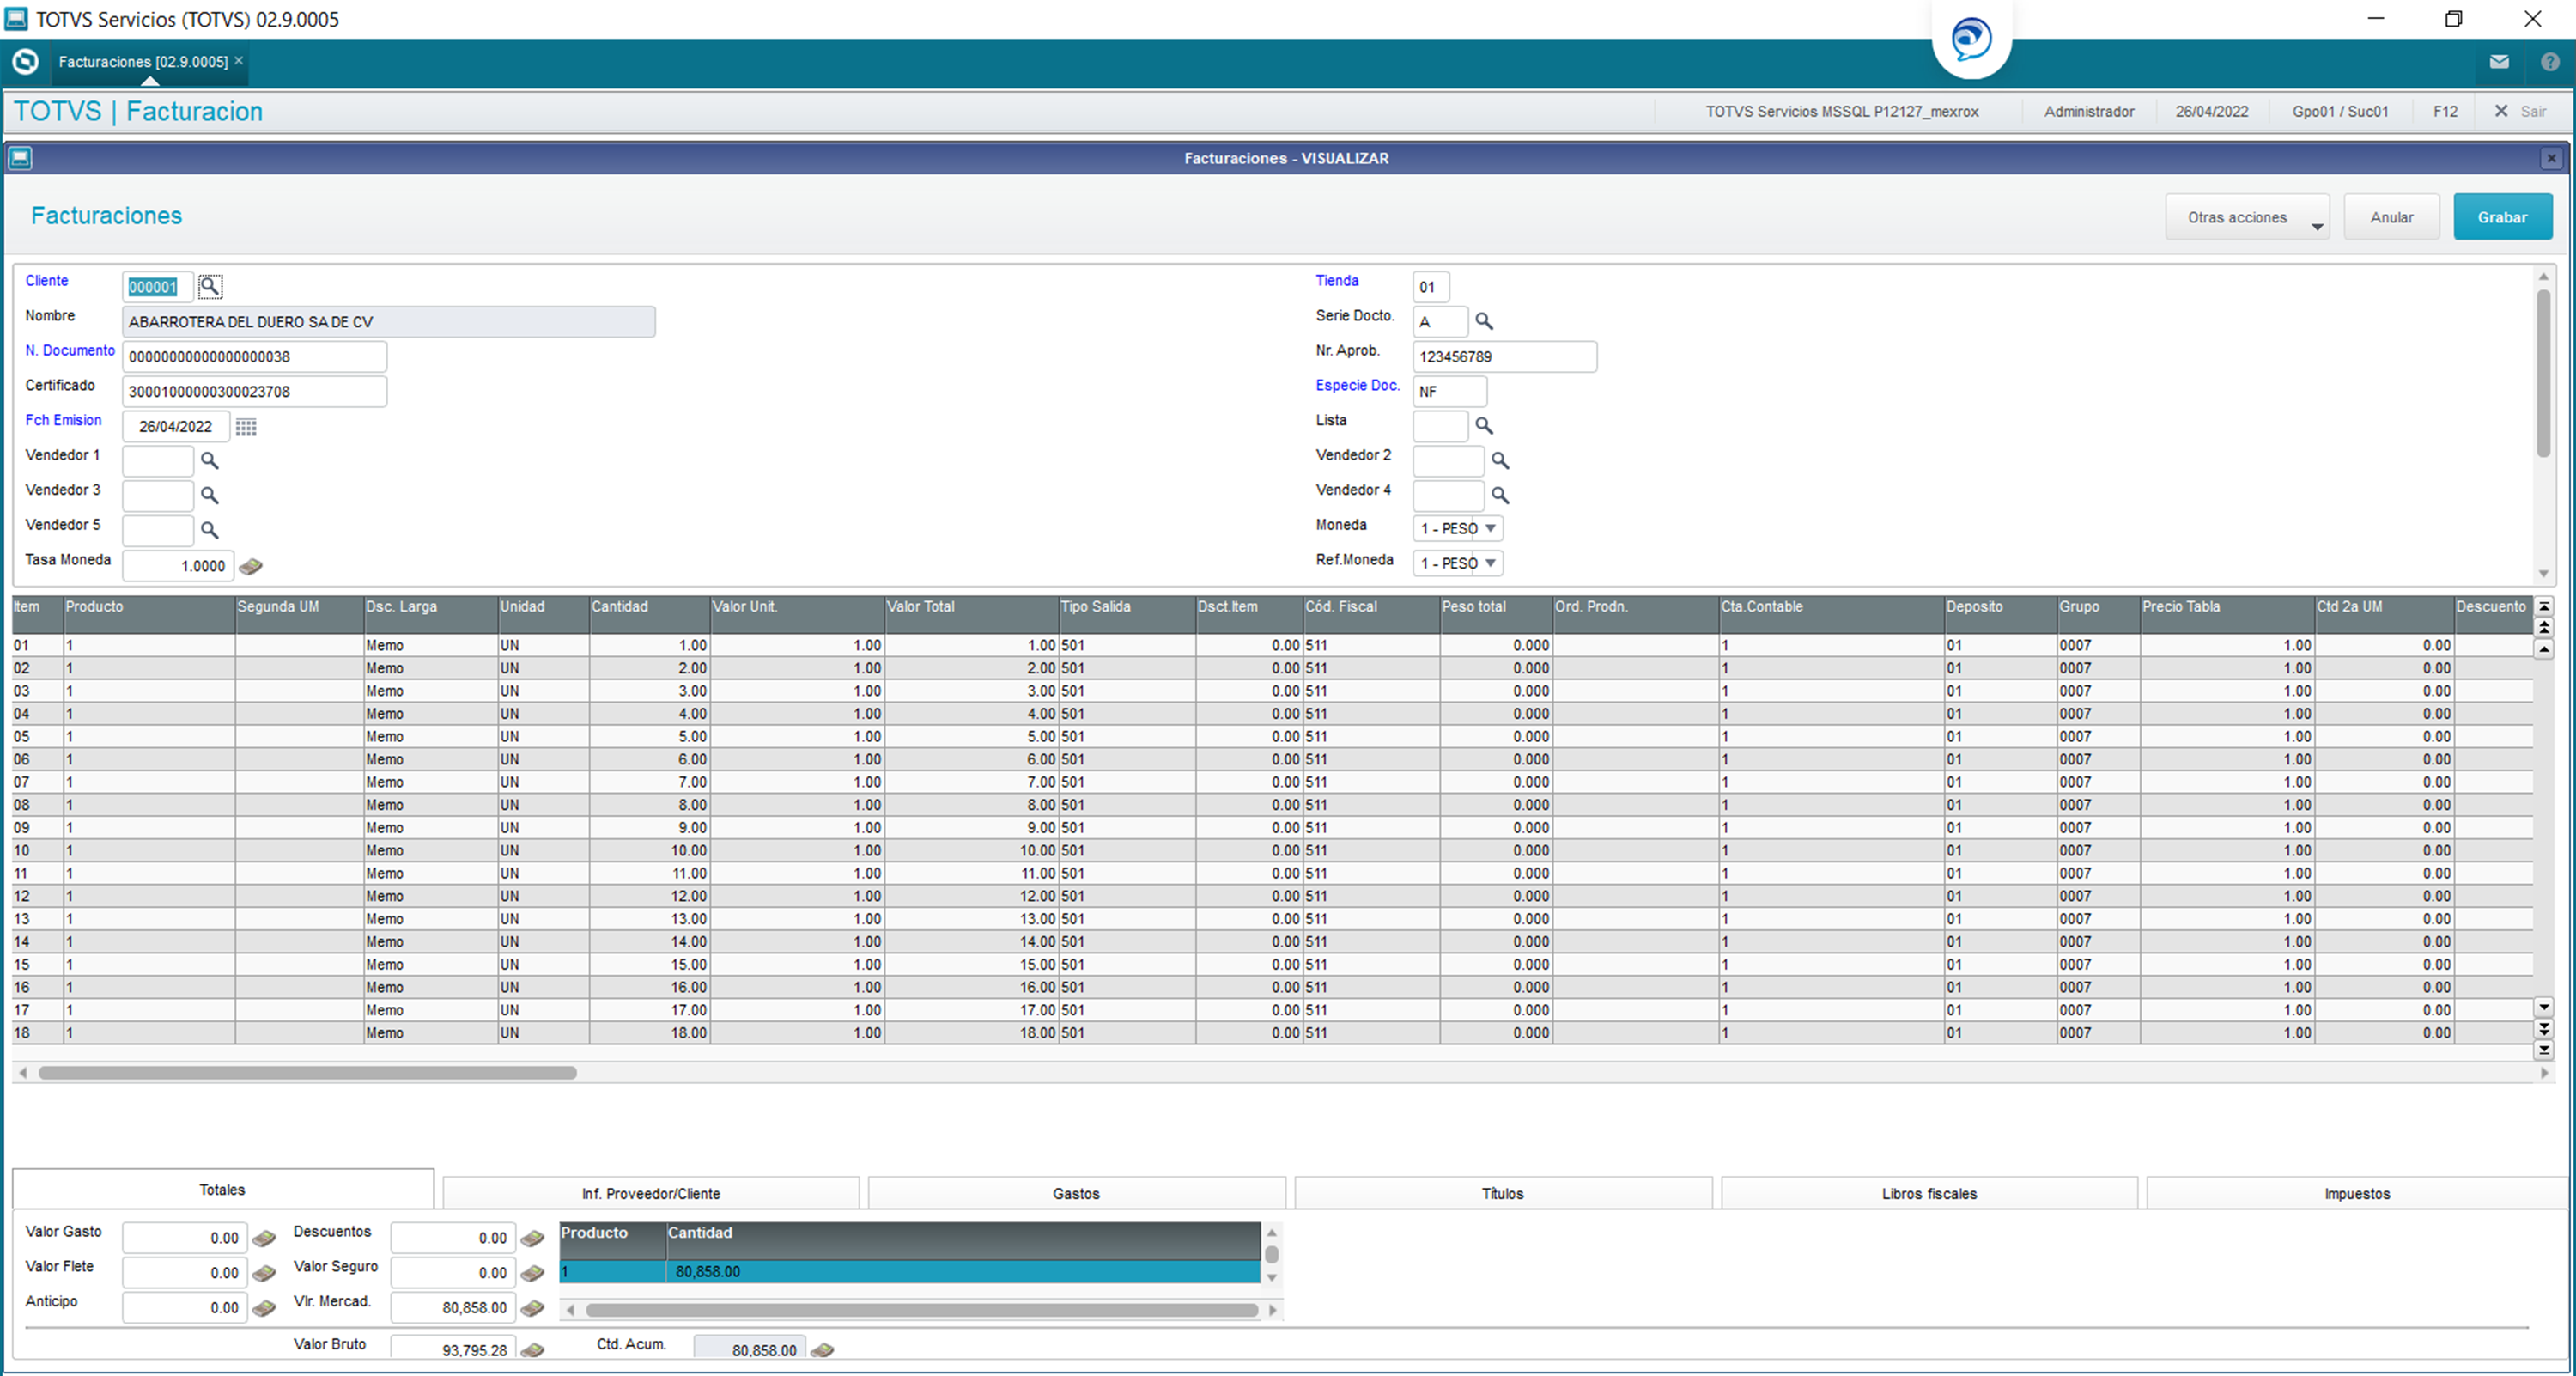Viewport: 2576px width, 1376px height.
Task: Search Vendedor 2 lookup
Action: click(1500, 461)
